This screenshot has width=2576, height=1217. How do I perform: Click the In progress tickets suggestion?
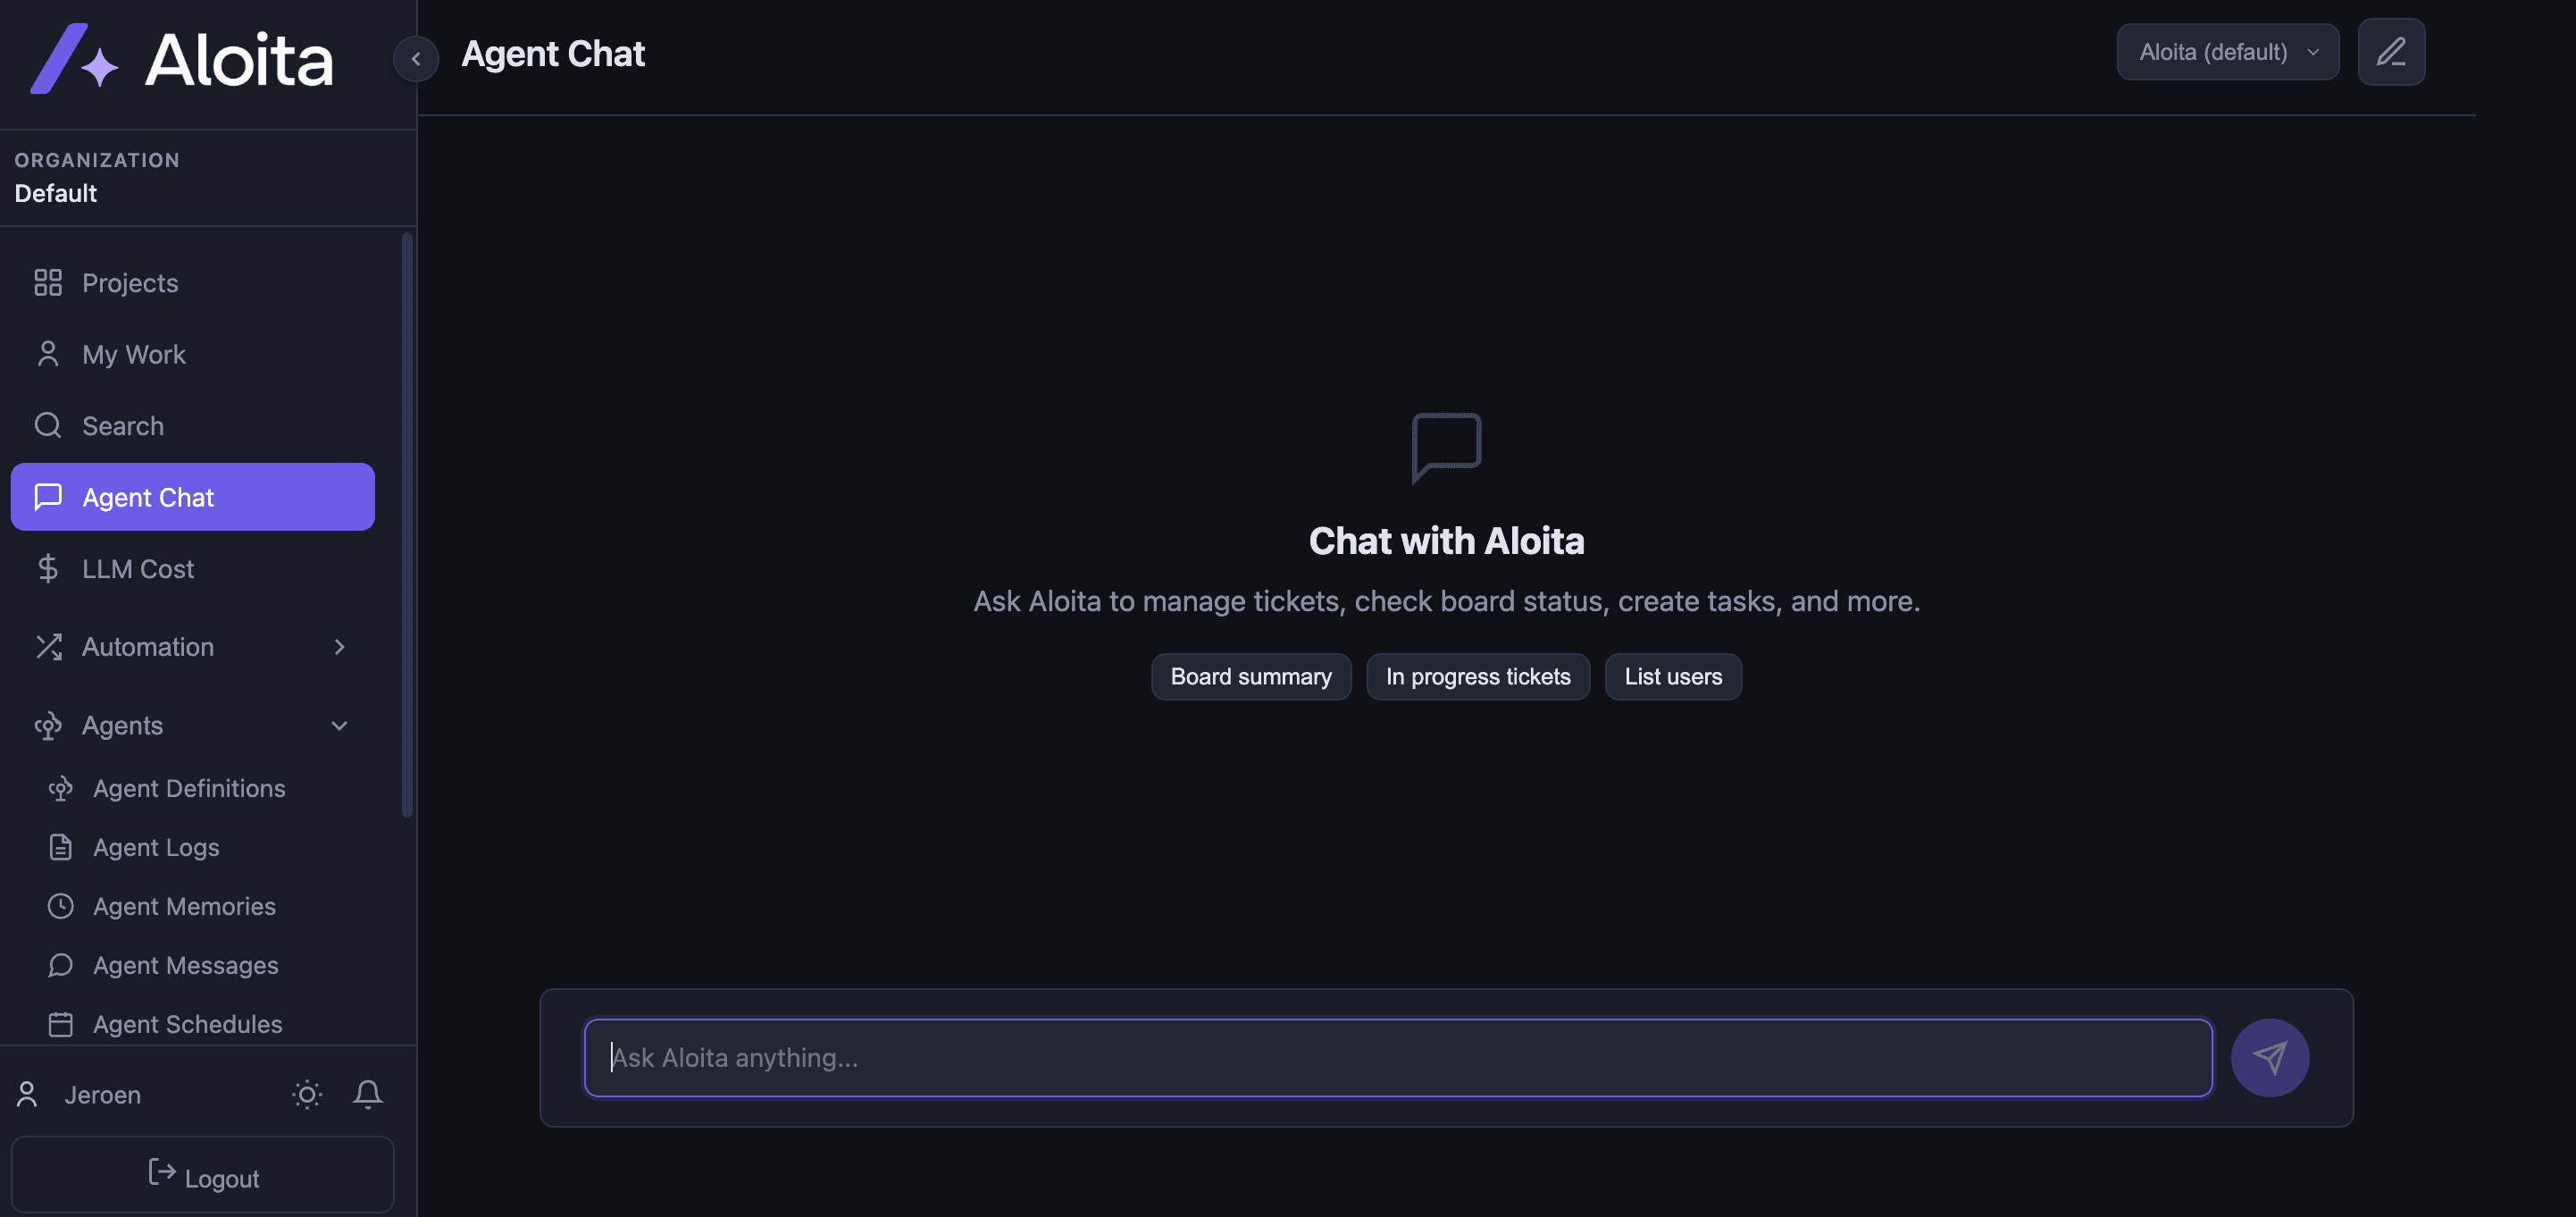click(1478, 677)
